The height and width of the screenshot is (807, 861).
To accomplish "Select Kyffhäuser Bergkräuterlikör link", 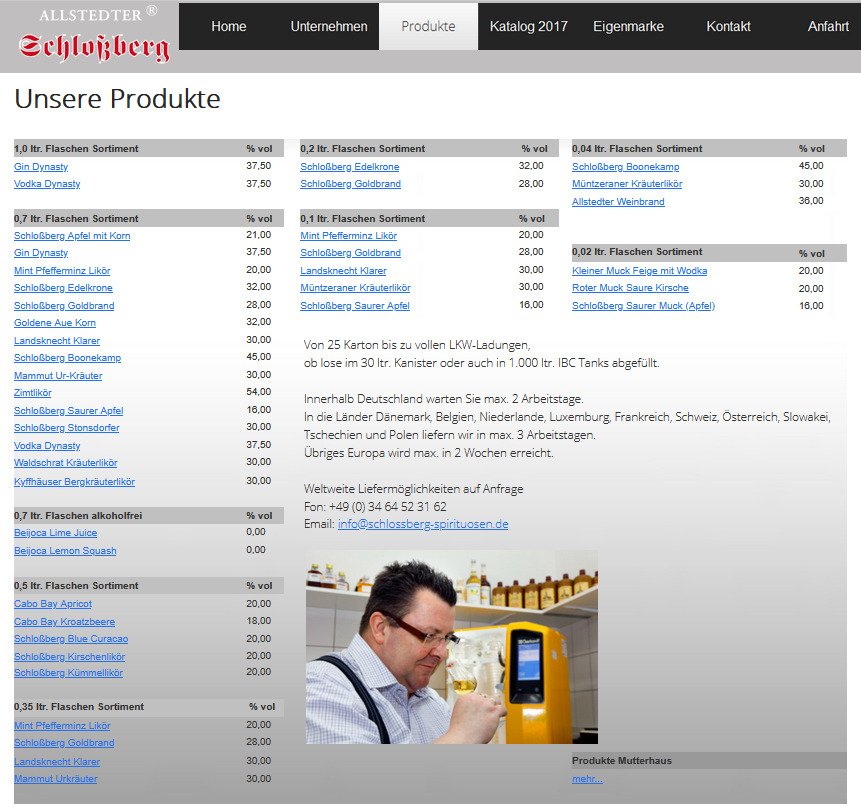I will coord(74,482).
